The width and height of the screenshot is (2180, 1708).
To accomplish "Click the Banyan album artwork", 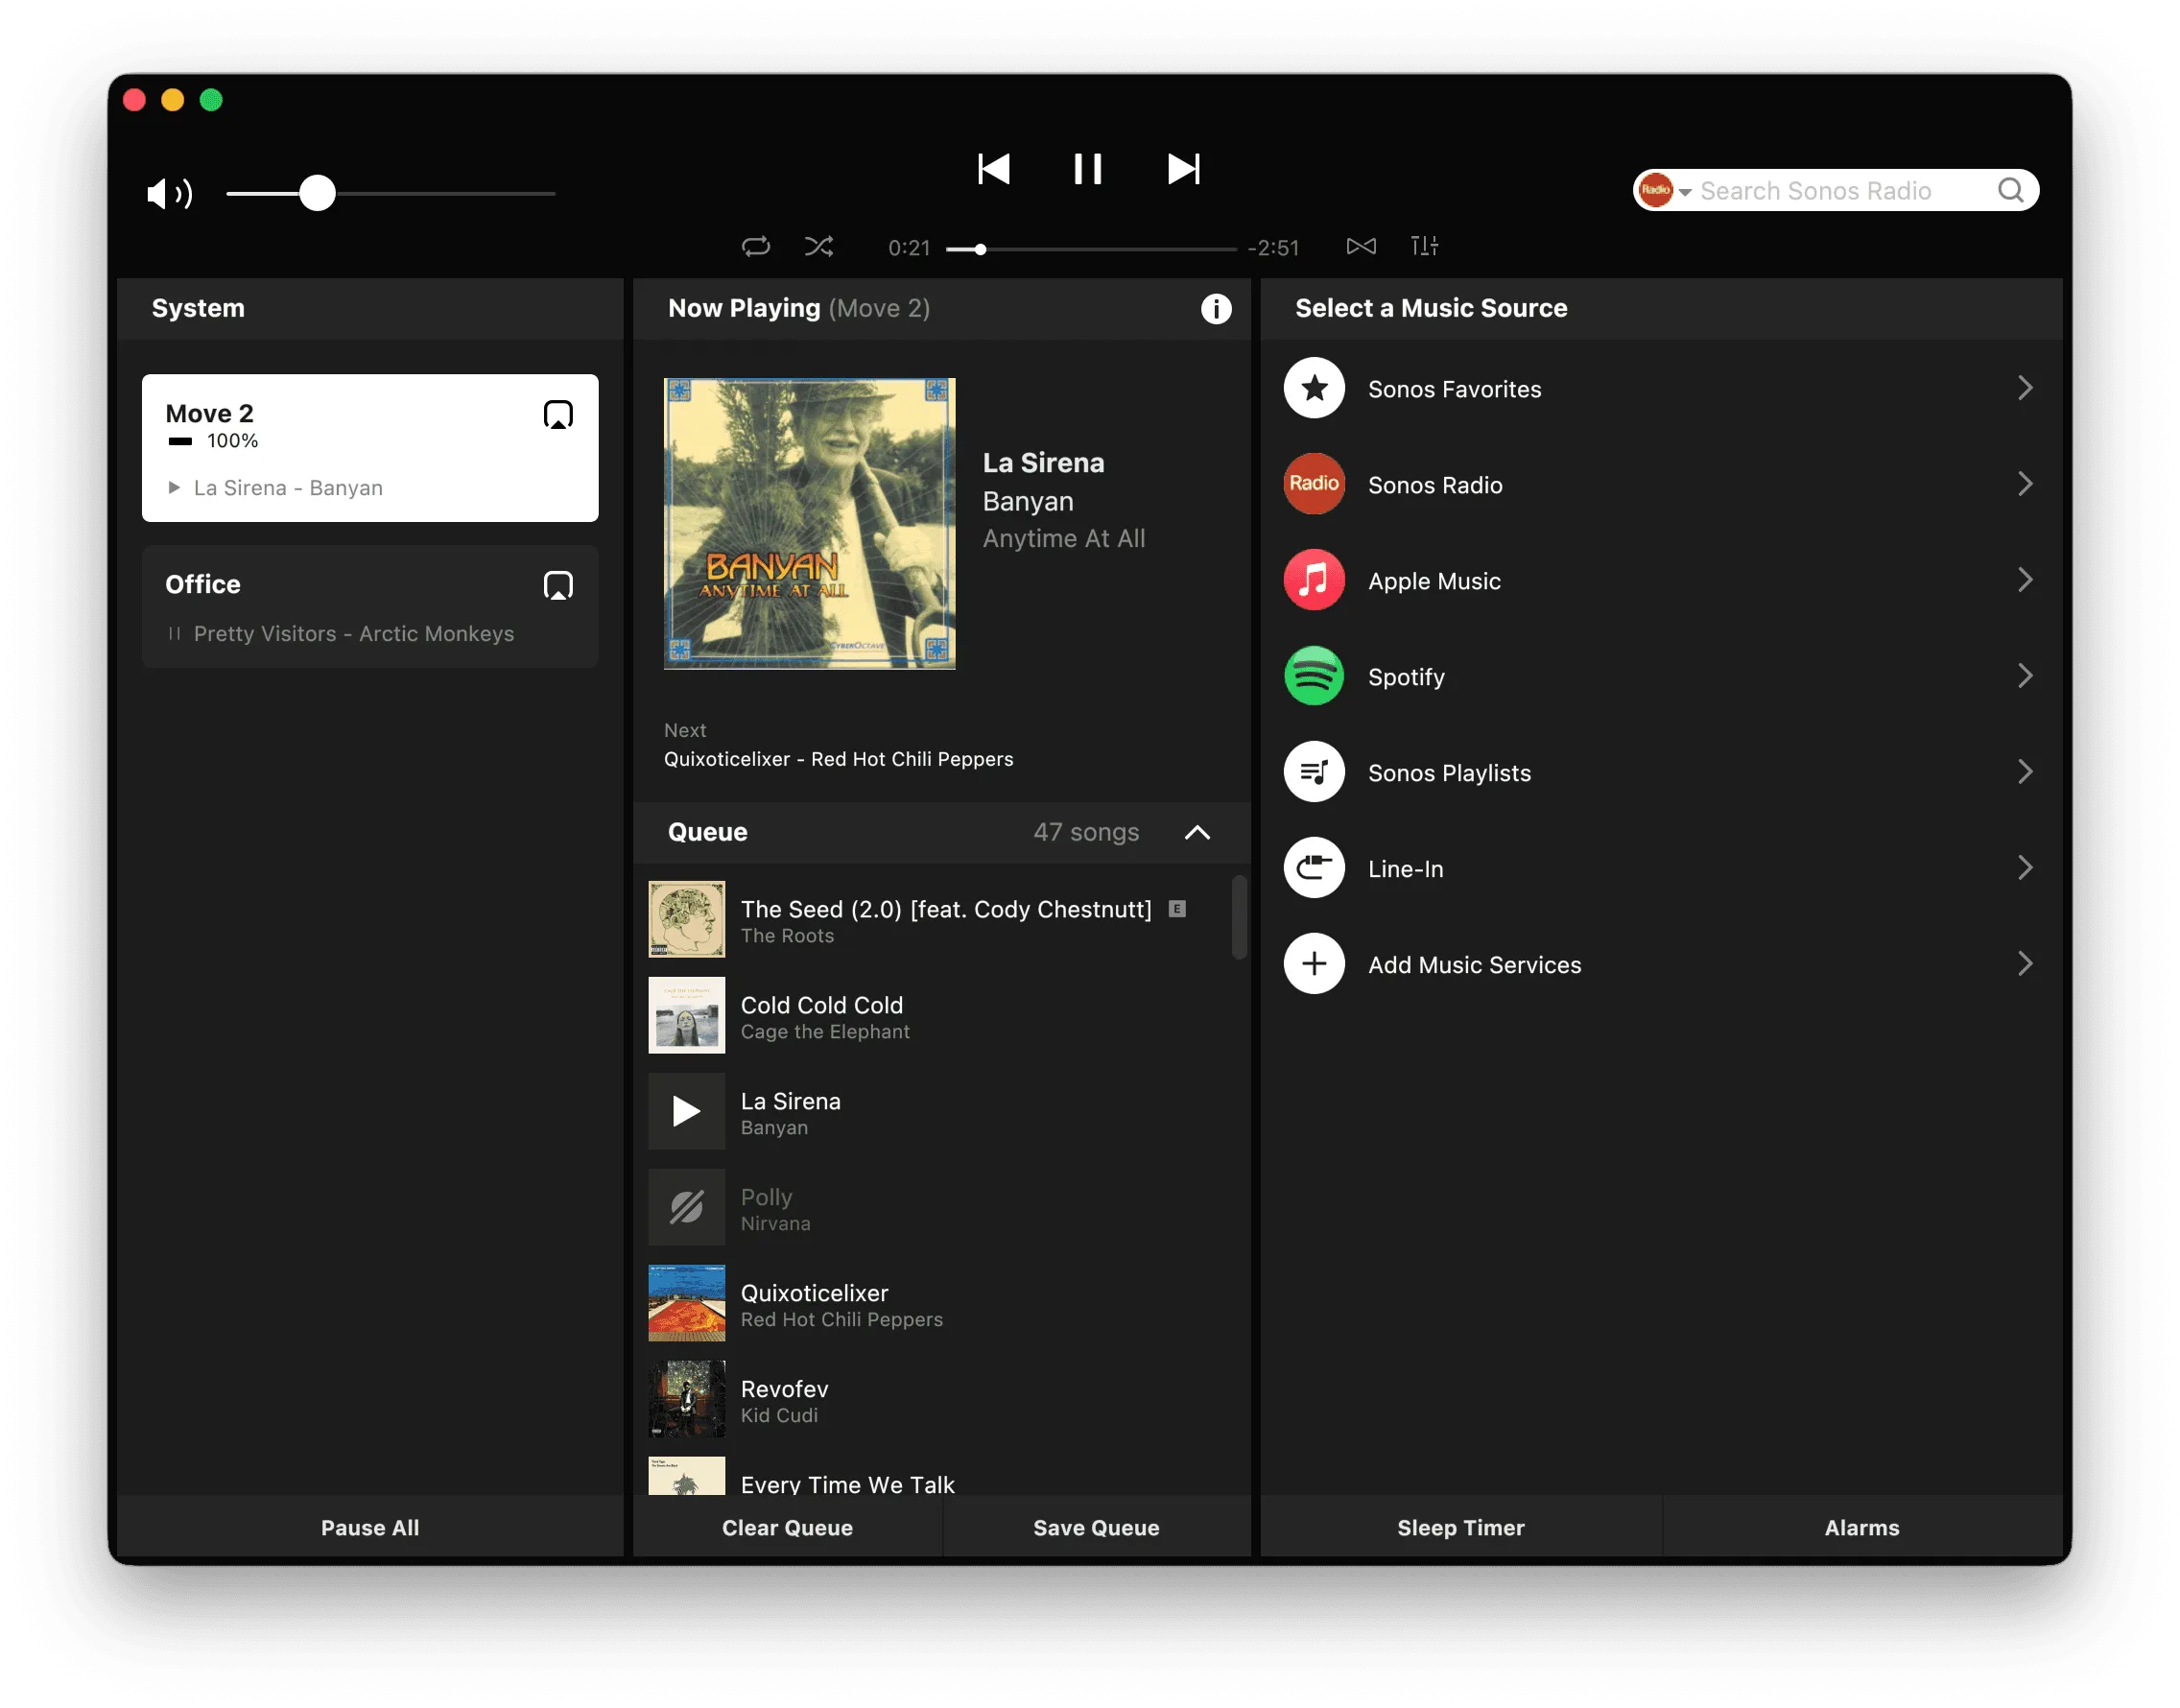I will 809,523.
